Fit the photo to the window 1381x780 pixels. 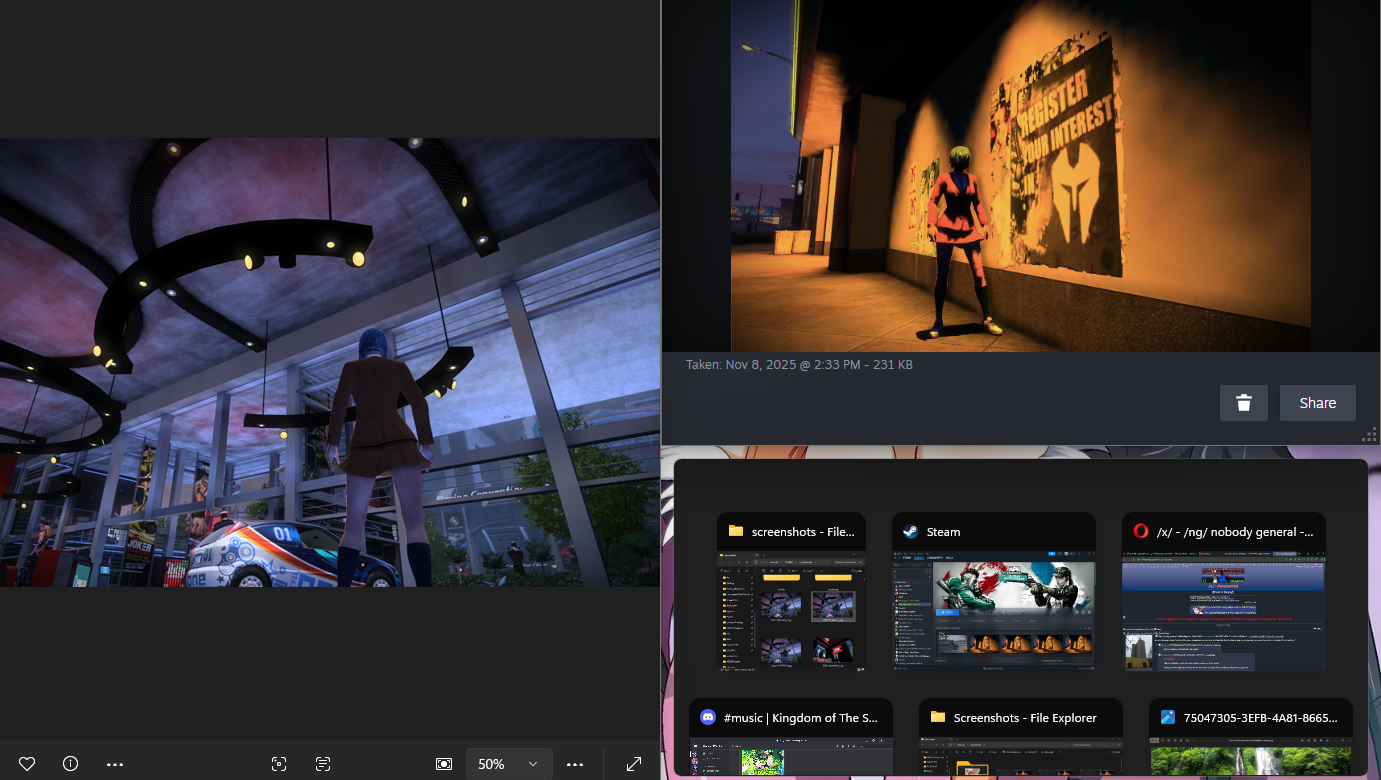tap(444, 764)
